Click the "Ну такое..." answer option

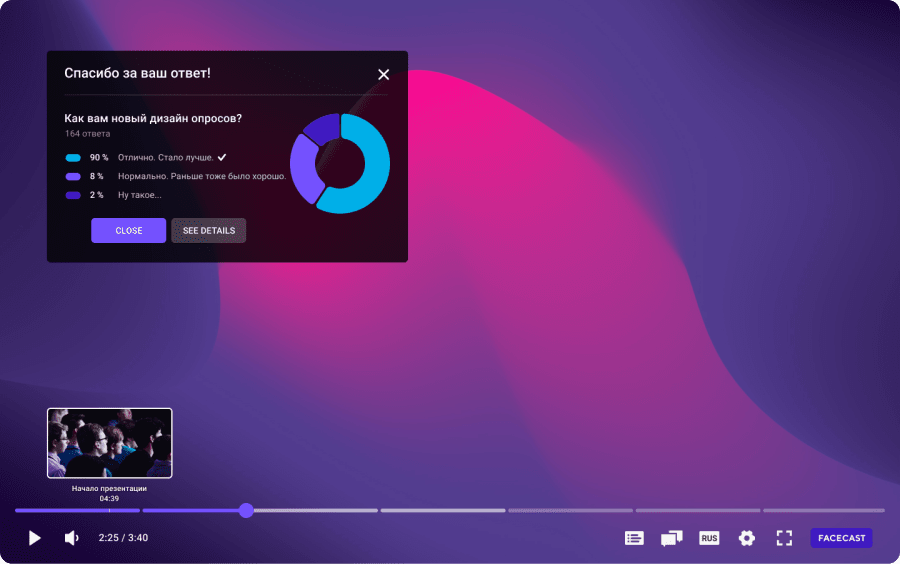point(140,195)
